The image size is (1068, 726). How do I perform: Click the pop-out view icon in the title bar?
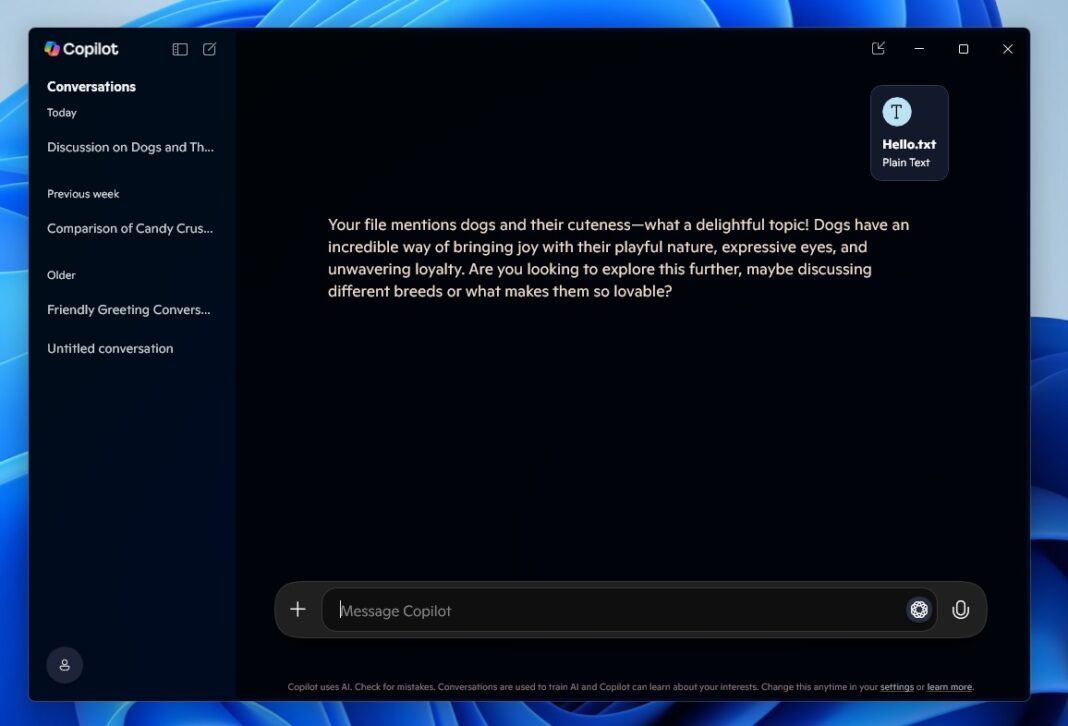(877, 48)
